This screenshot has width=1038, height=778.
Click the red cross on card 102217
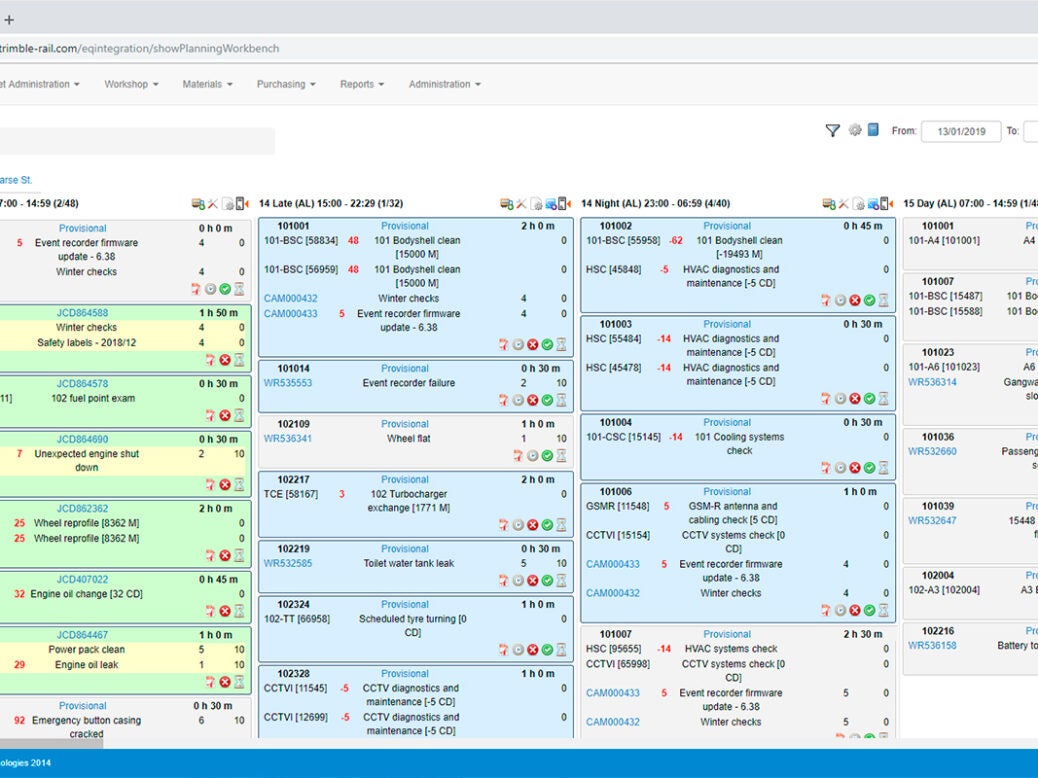(533, 525)
